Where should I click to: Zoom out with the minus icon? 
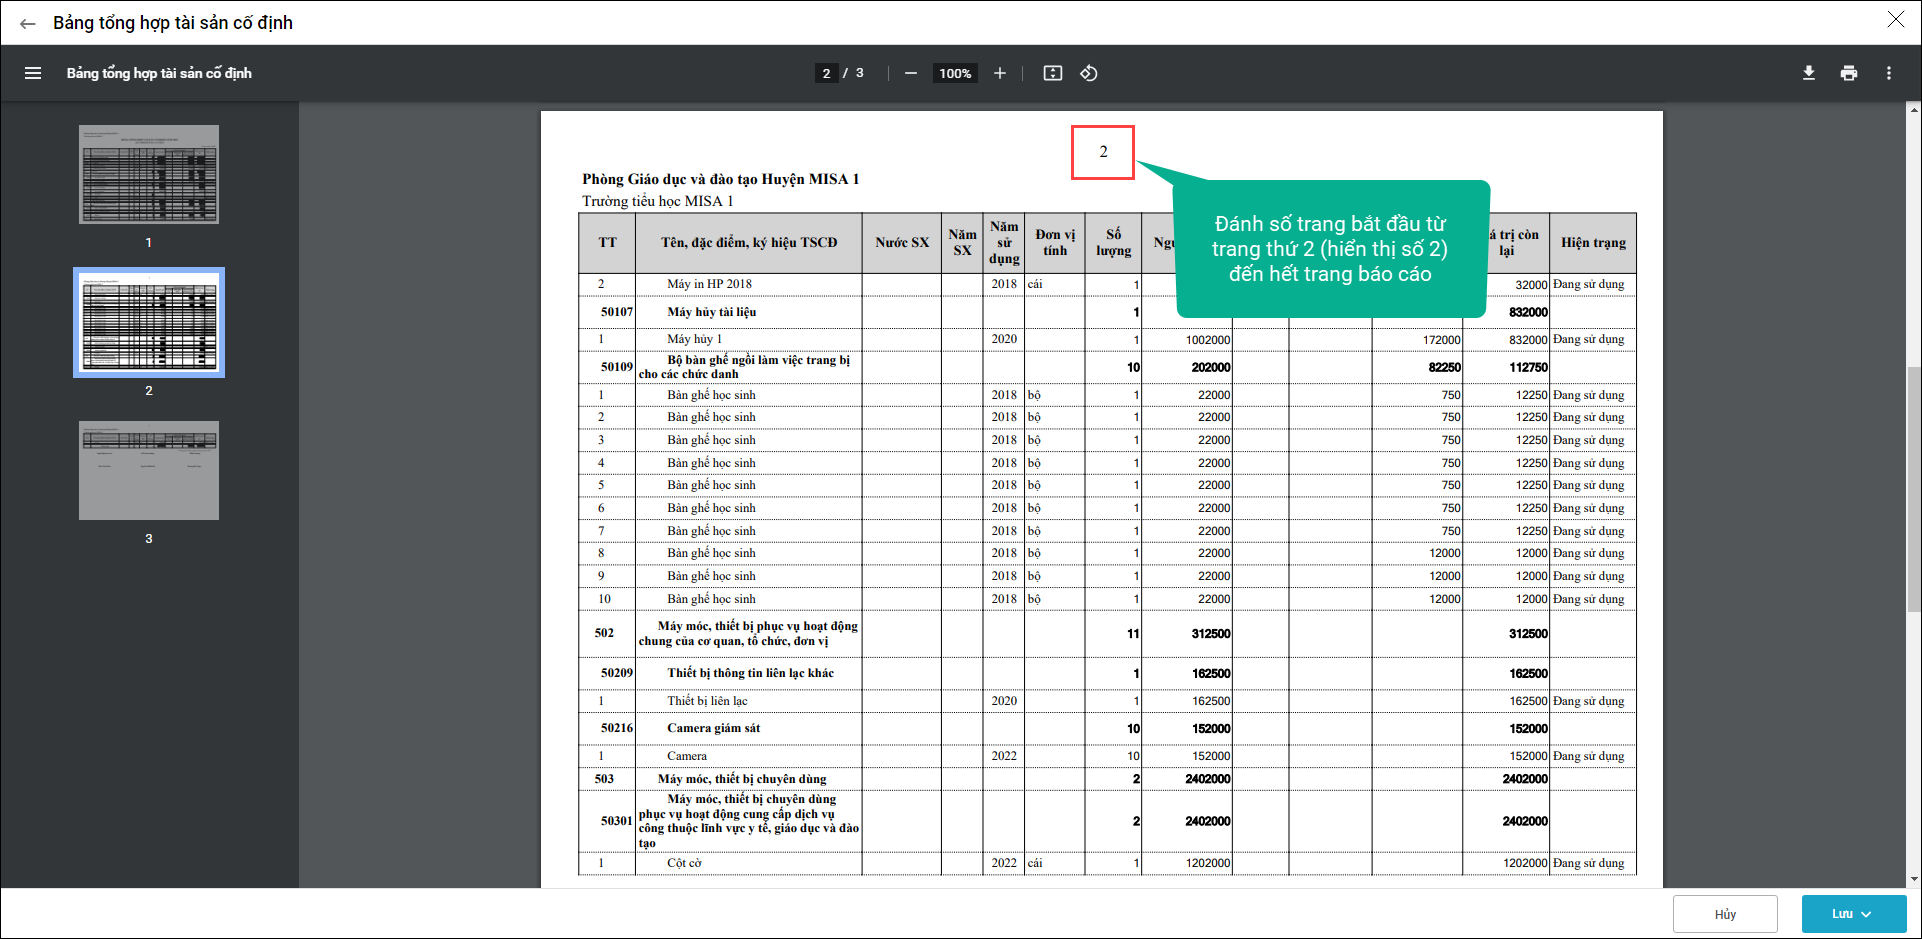pyautogui.click(x=910, y=73)
